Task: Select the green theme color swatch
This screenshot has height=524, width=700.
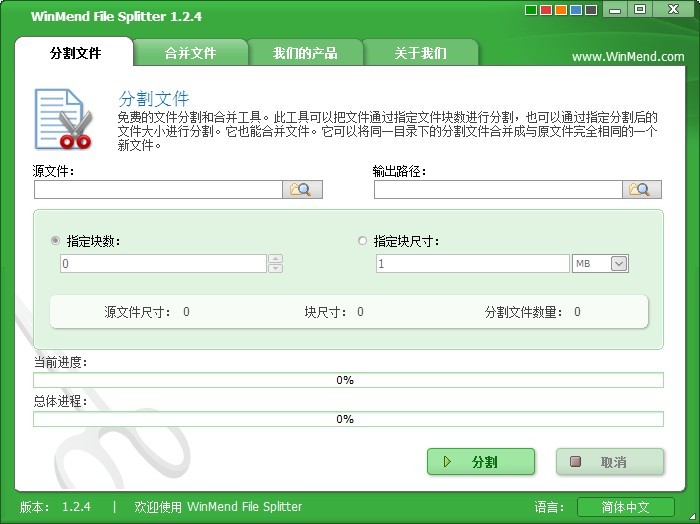Action: (x=531, y=11)
